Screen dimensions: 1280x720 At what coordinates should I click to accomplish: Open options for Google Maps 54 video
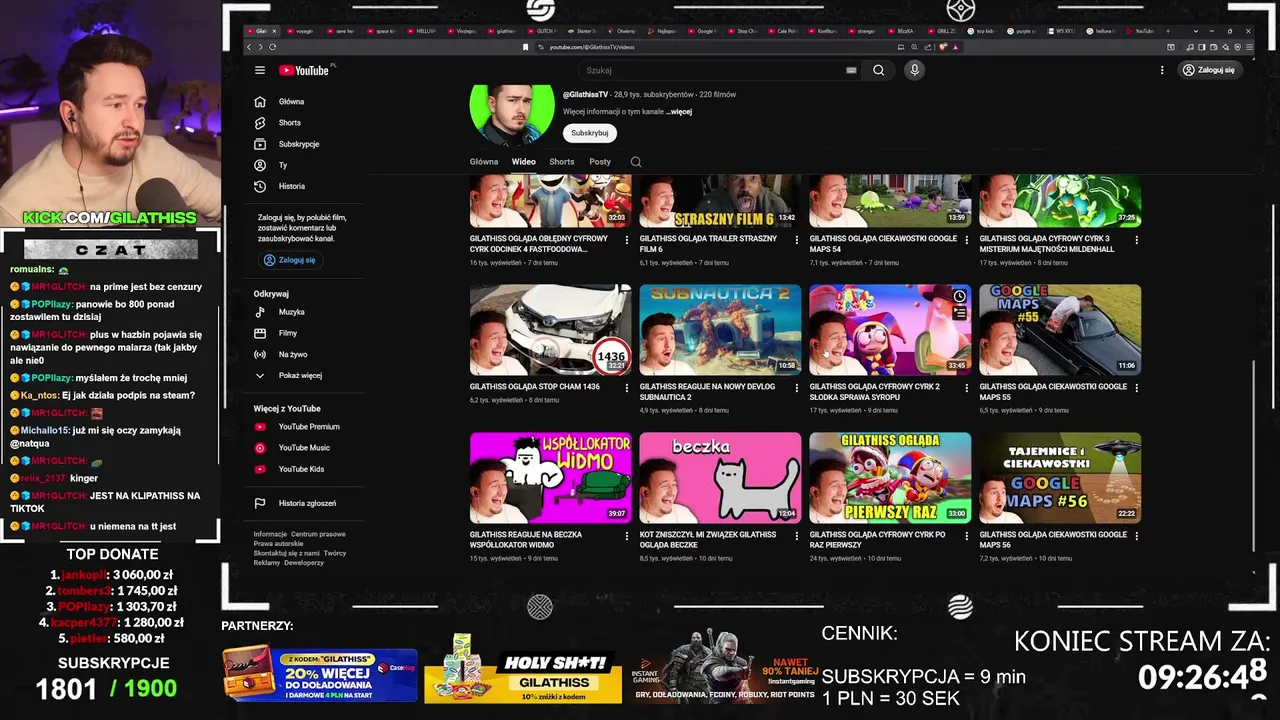[967, 240]
